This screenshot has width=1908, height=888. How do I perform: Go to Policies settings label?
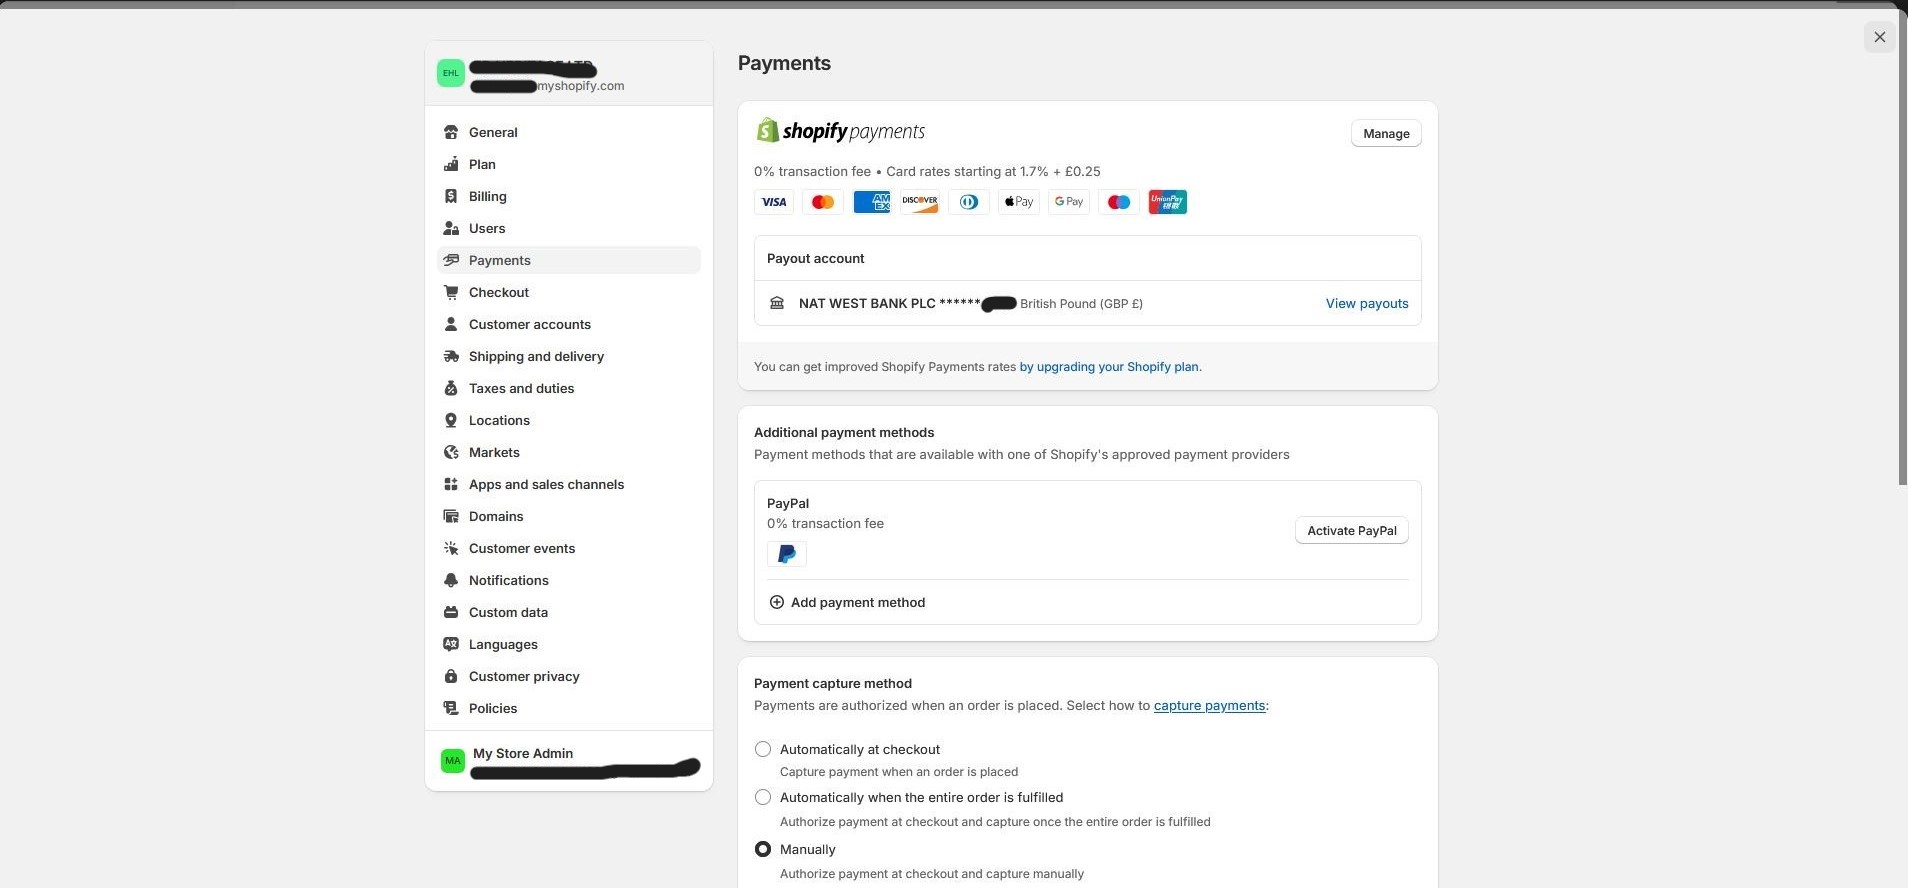[493, 708]
